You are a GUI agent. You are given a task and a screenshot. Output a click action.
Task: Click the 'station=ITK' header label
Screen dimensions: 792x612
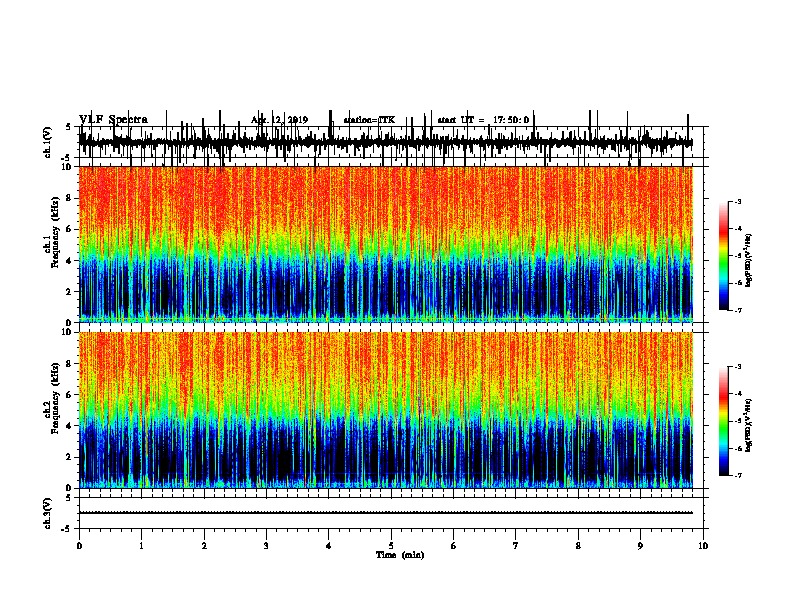click(369, 120)
